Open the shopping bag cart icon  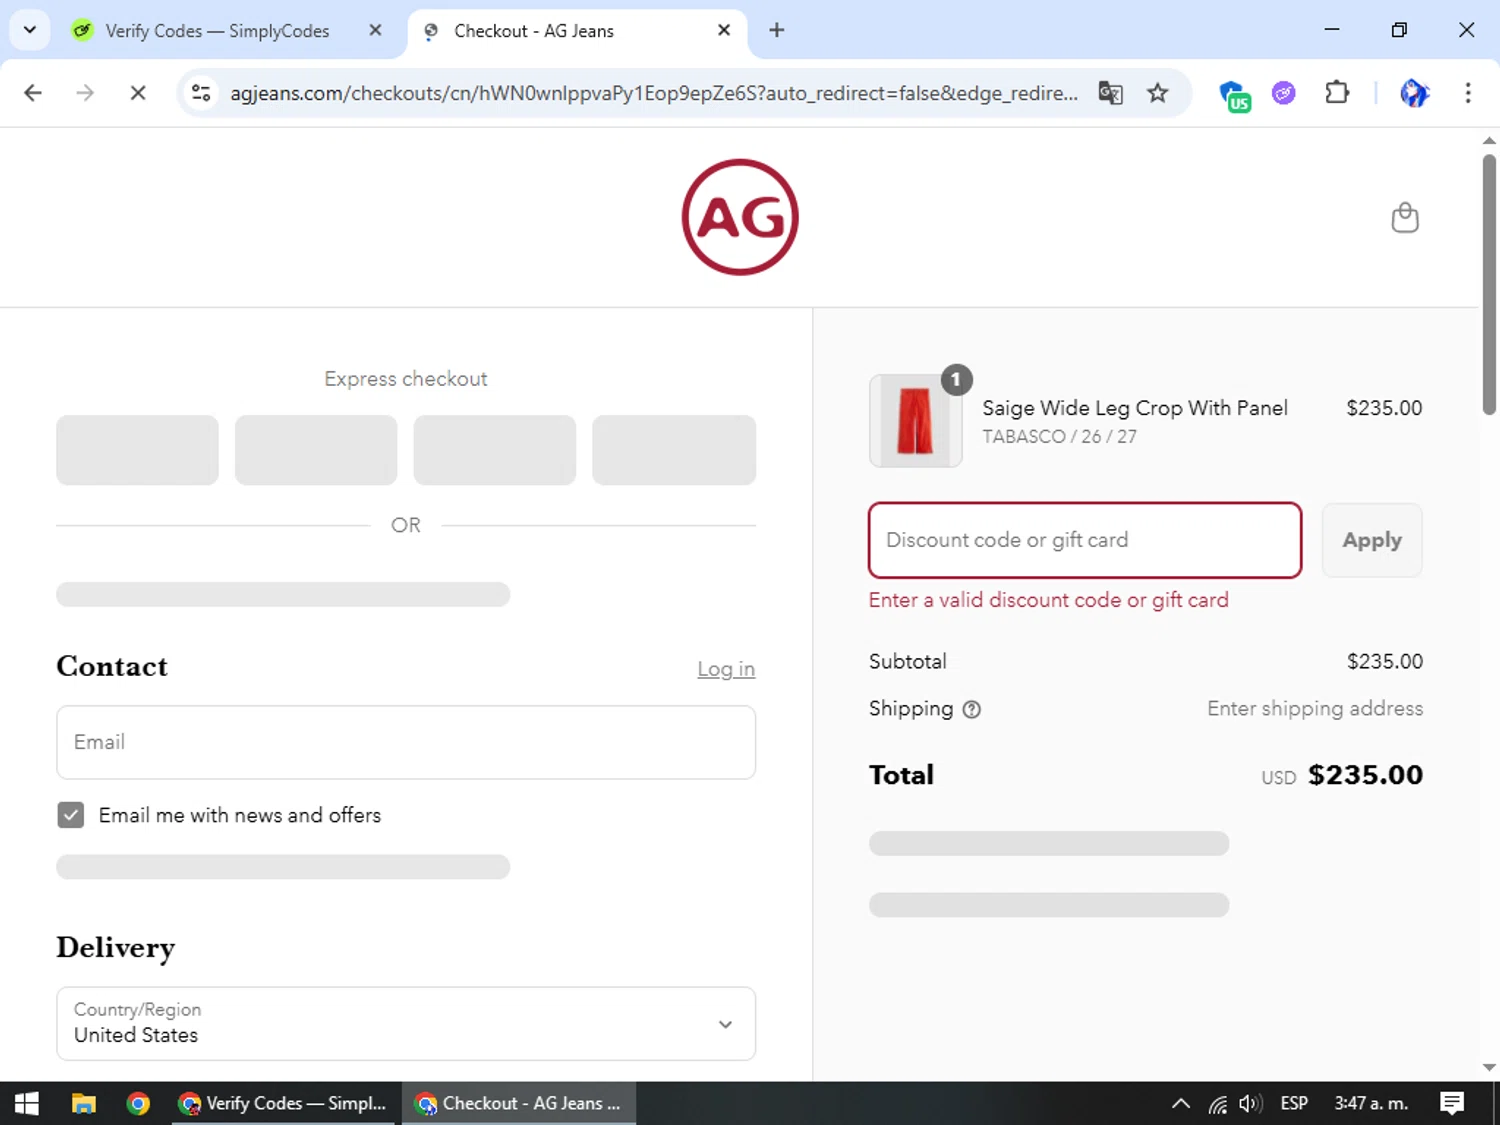pos(1405,217)
